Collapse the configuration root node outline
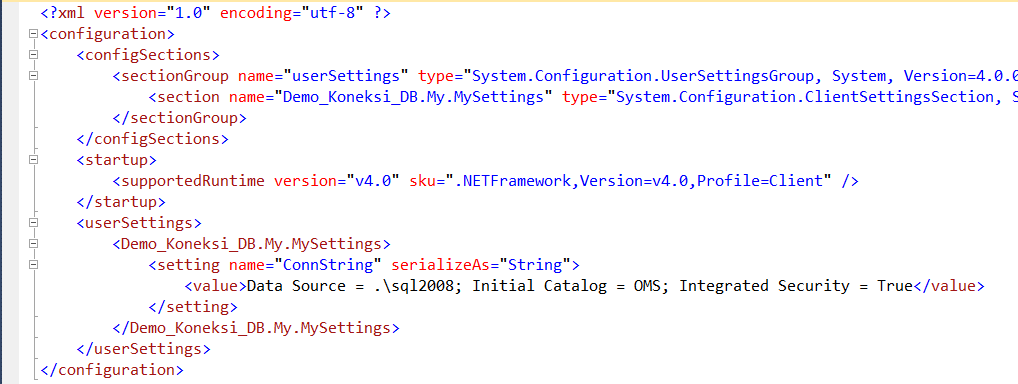 point(34,34)
